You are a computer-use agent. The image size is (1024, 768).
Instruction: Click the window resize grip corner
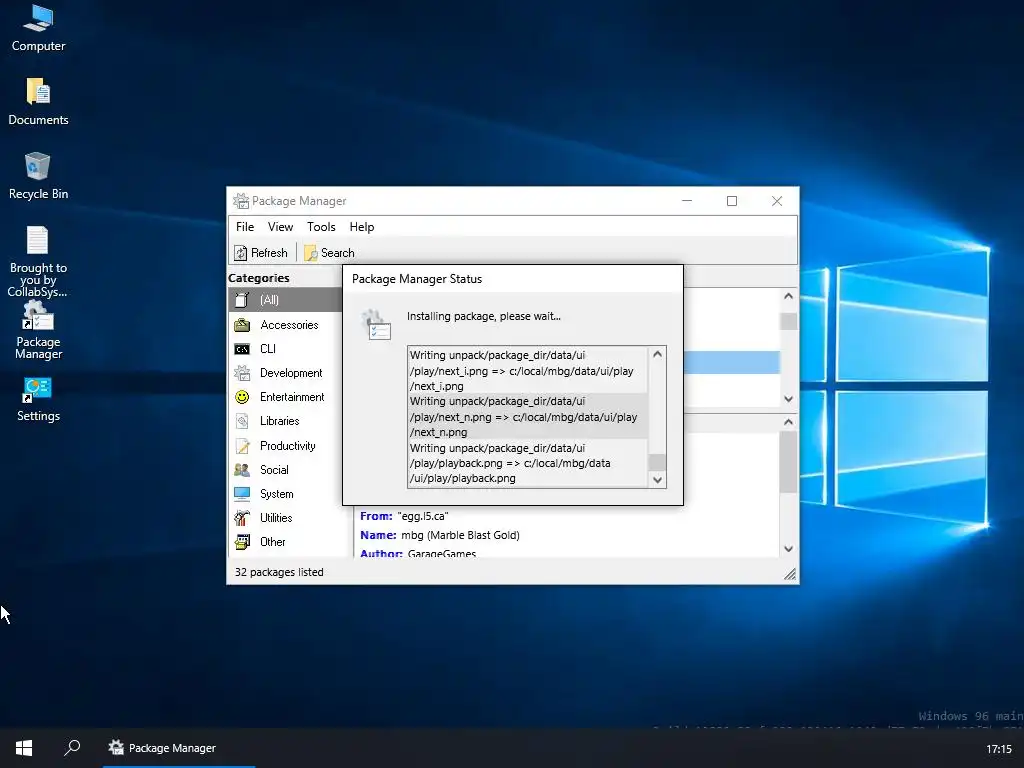[x=790, y=574]
